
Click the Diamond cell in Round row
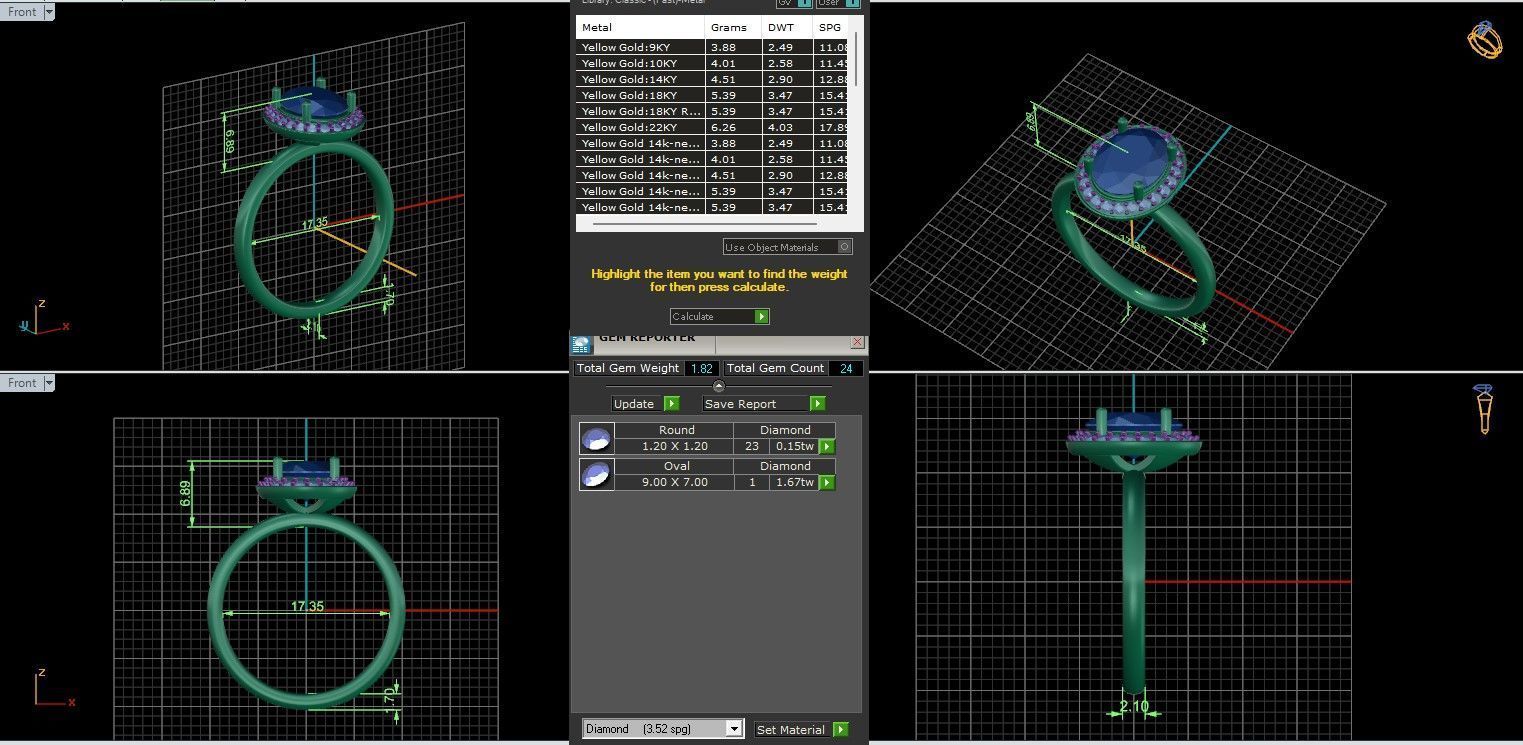click(x=785, y=430)
